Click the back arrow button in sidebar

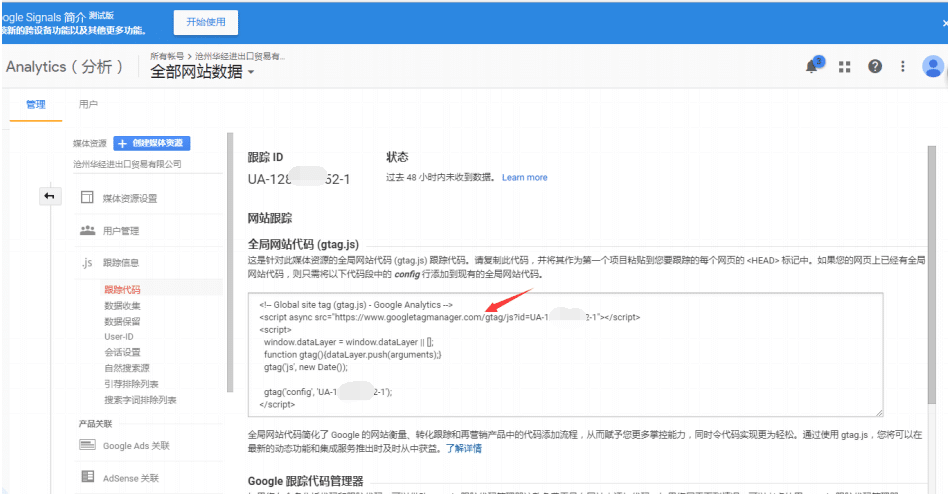50,196
